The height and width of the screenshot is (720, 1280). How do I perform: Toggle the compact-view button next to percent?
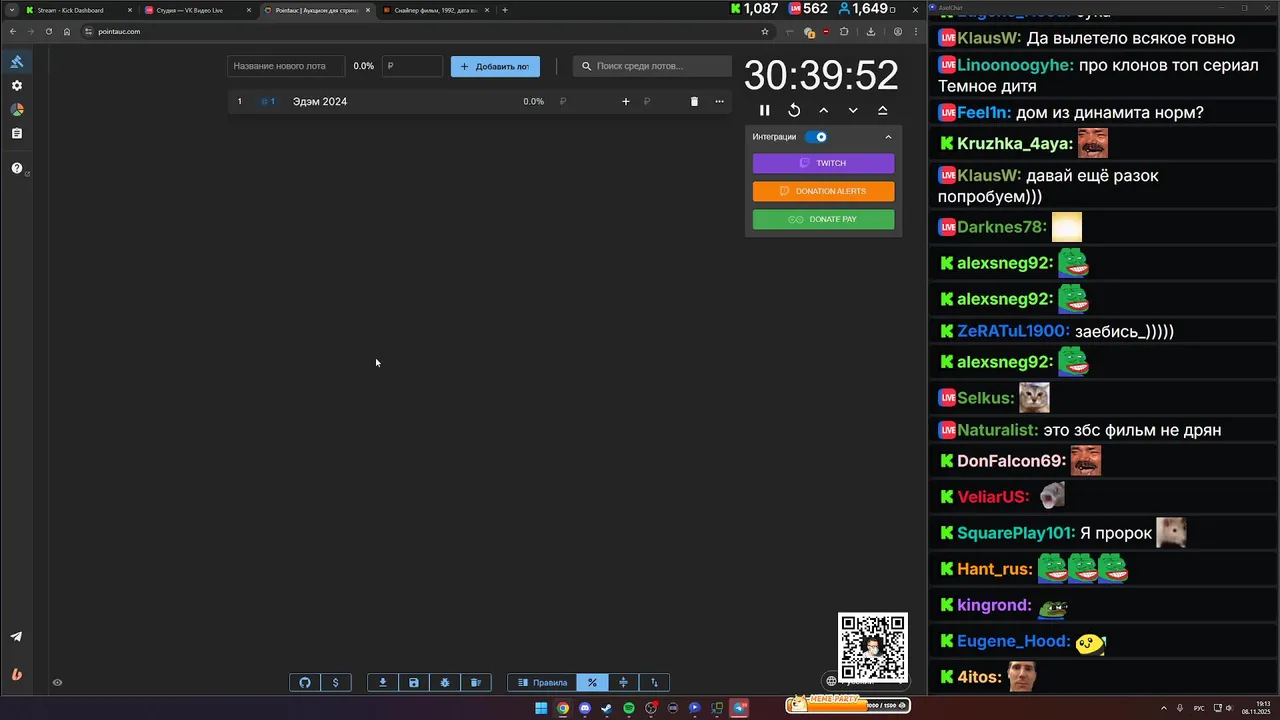click(623, 683)
